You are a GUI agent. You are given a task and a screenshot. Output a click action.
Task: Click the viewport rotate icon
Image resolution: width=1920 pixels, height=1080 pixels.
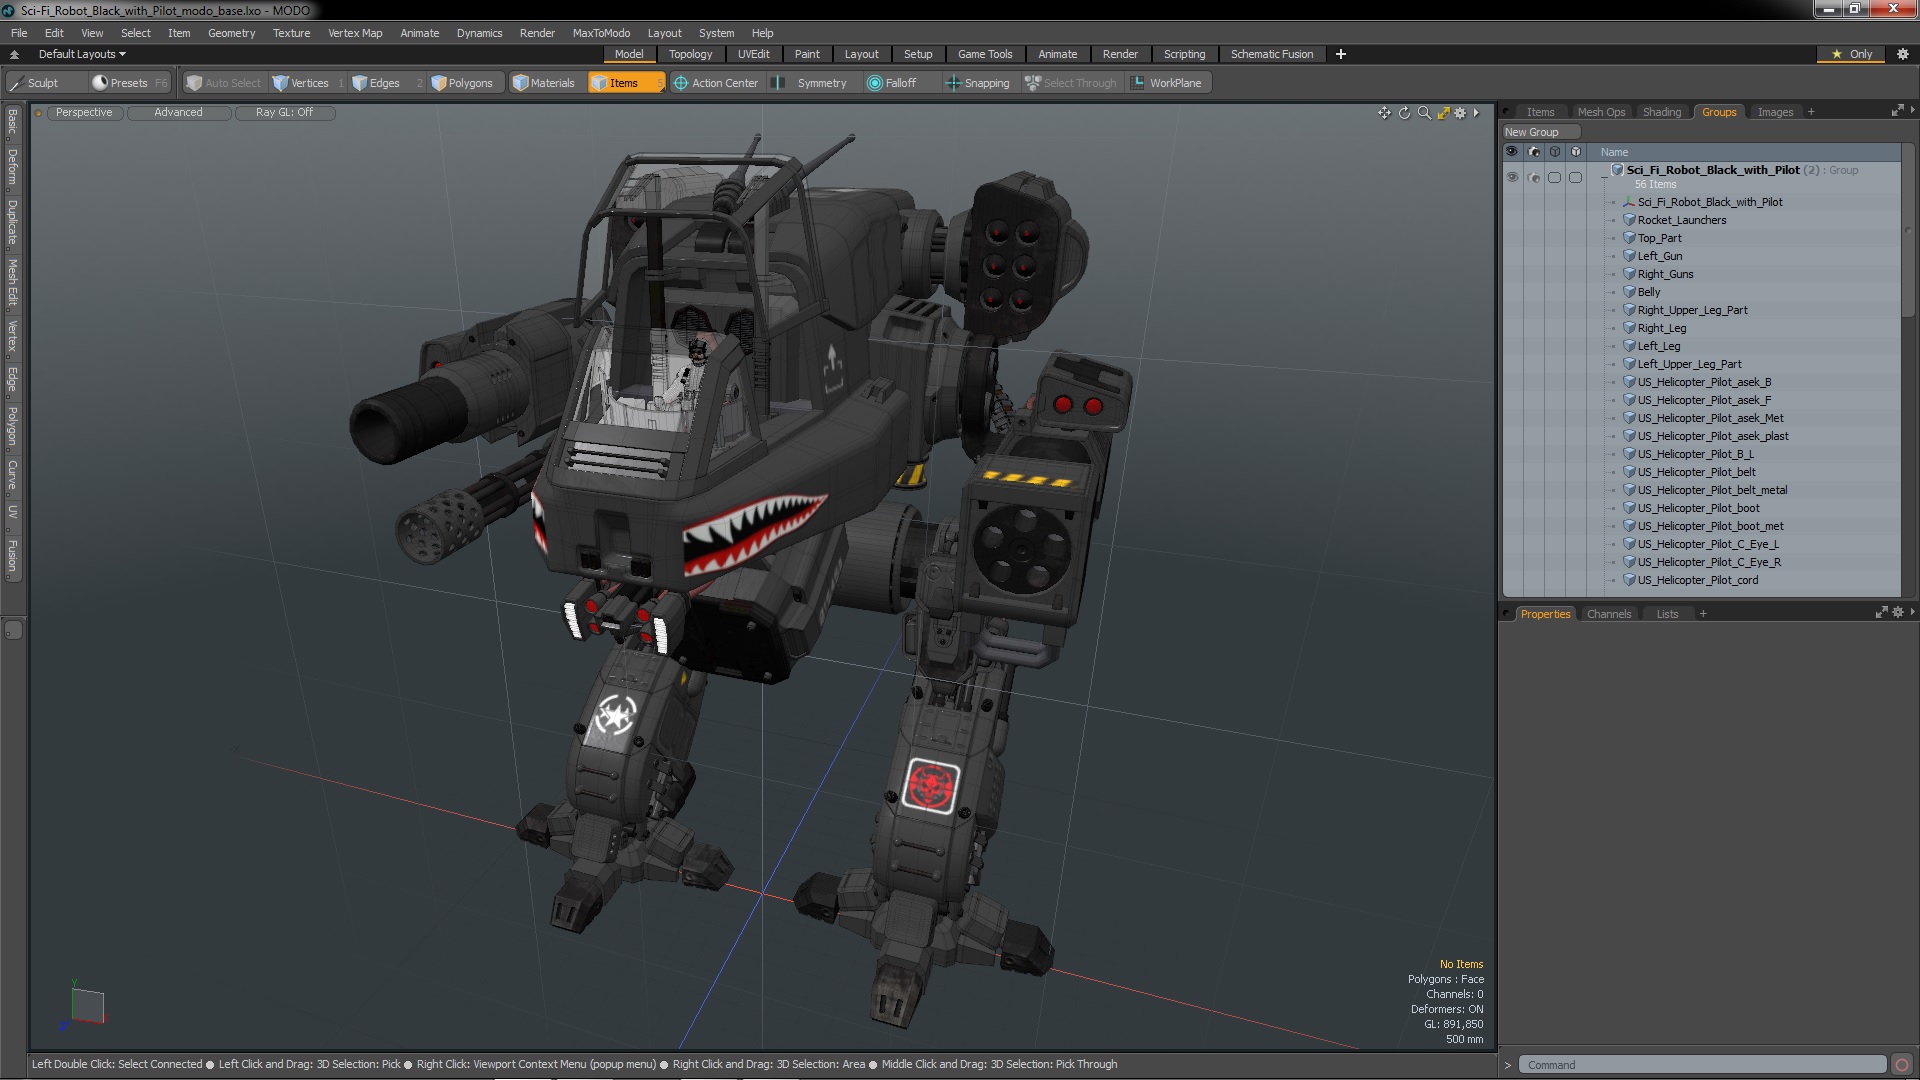[x=1404, y=113]
